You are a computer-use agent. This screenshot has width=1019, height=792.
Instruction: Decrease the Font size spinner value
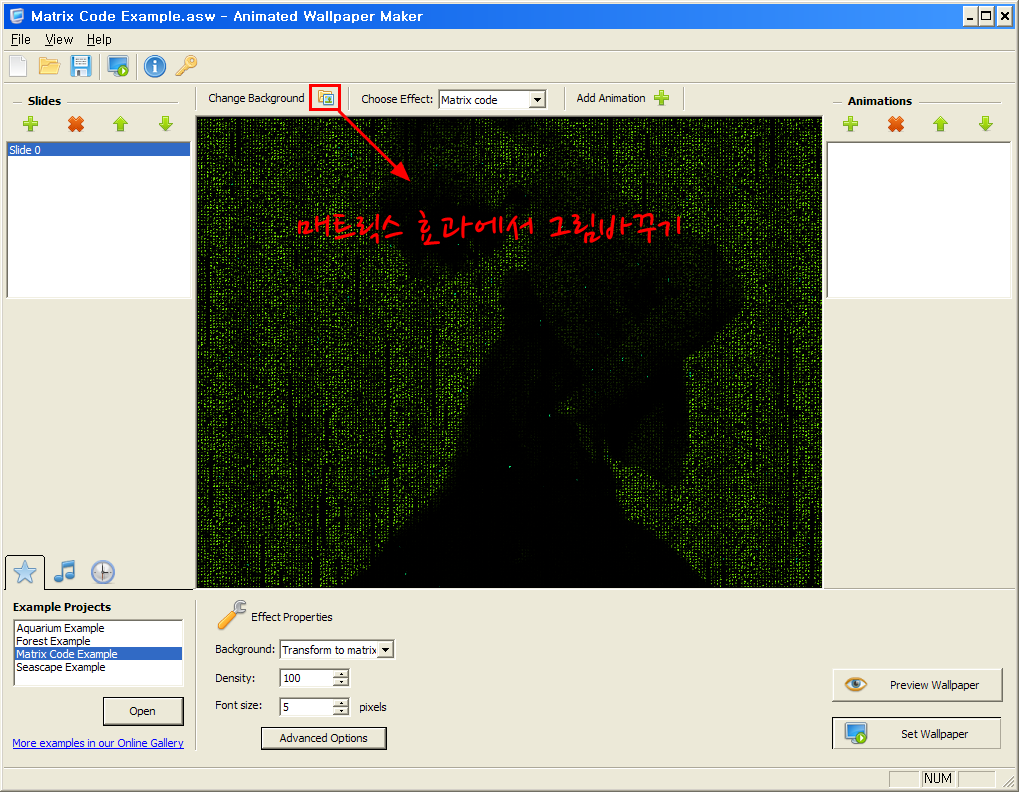(x=341, y=711)
